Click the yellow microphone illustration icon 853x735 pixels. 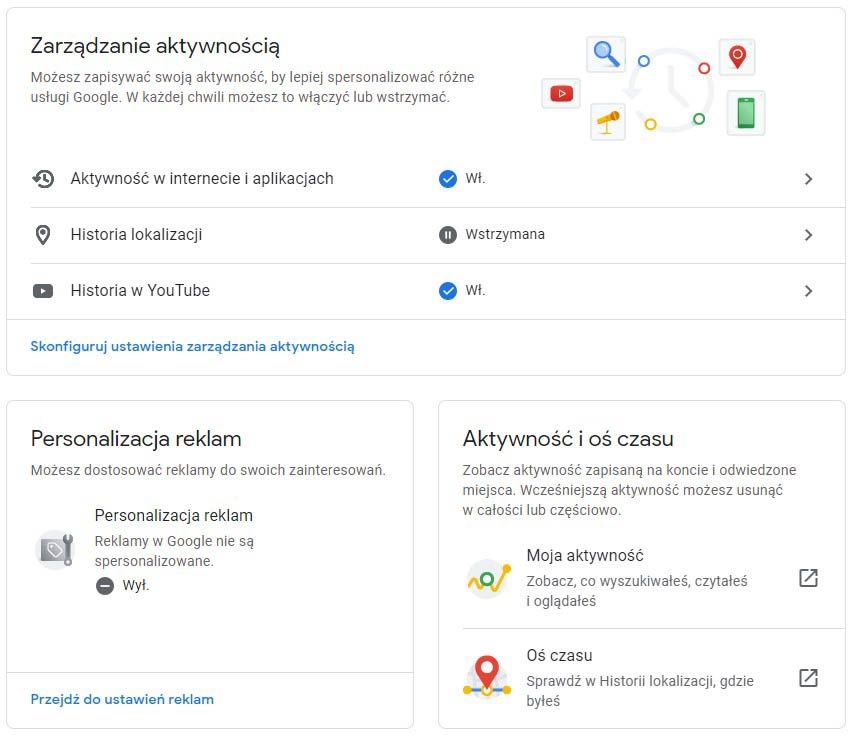608,122
